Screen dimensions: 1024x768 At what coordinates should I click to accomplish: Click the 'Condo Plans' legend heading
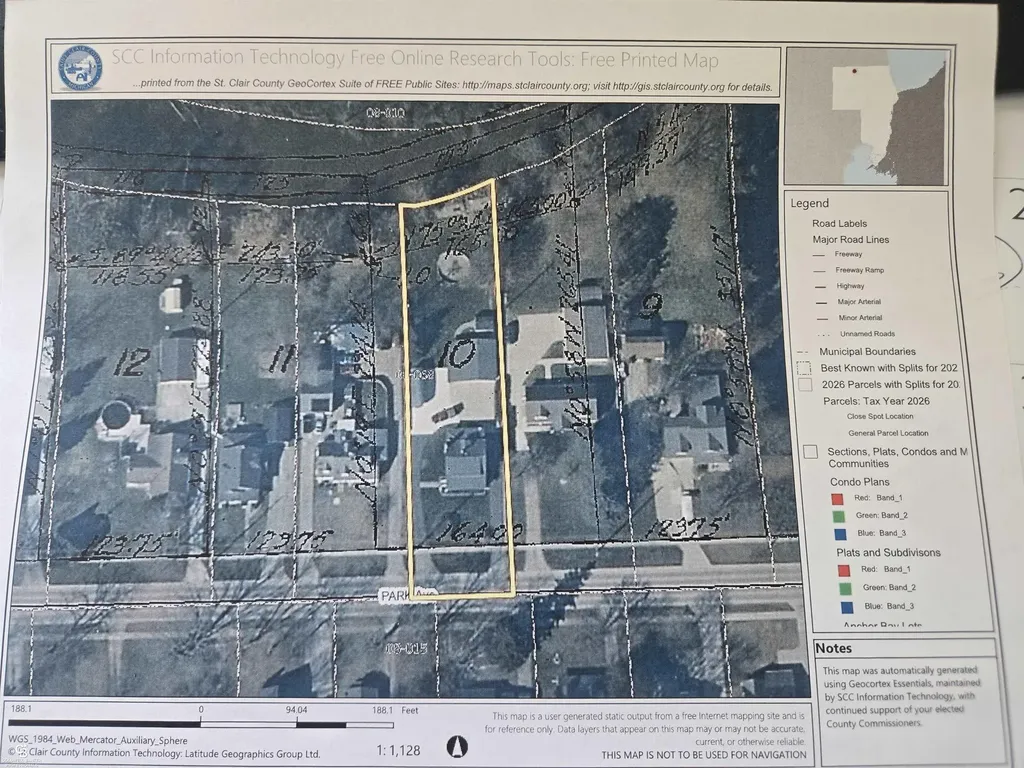pyautogui.click(x=859, y=482)
